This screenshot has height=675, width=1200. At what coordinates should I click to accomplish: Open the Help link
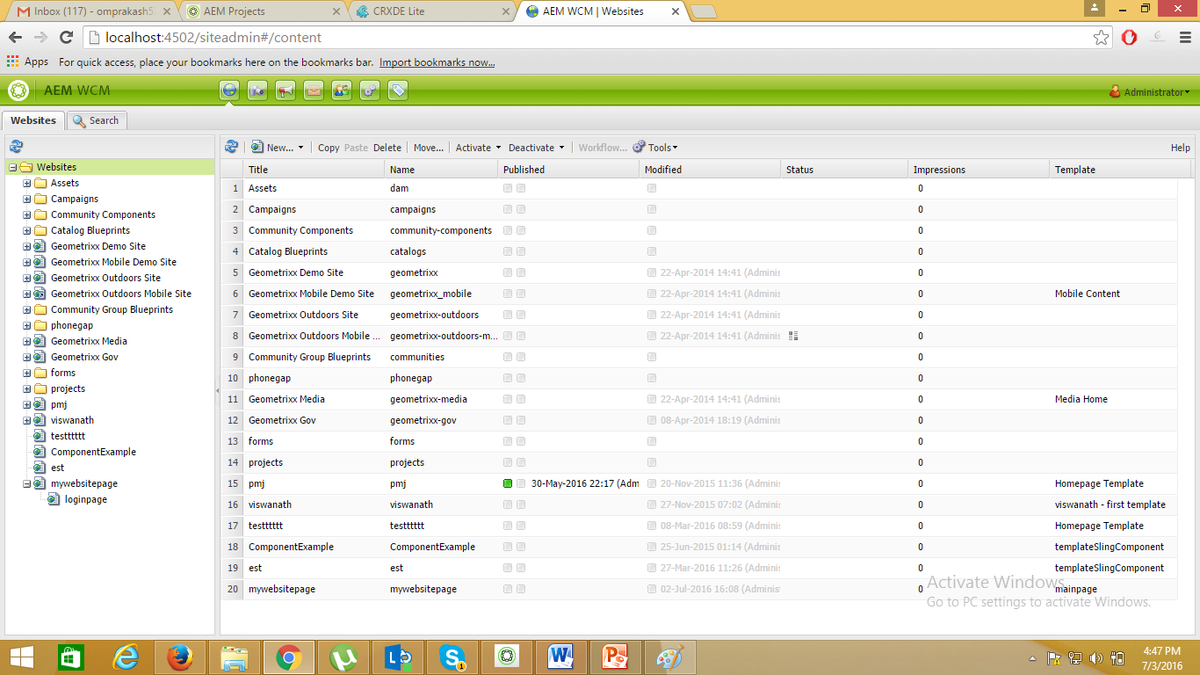[1180, 148]
